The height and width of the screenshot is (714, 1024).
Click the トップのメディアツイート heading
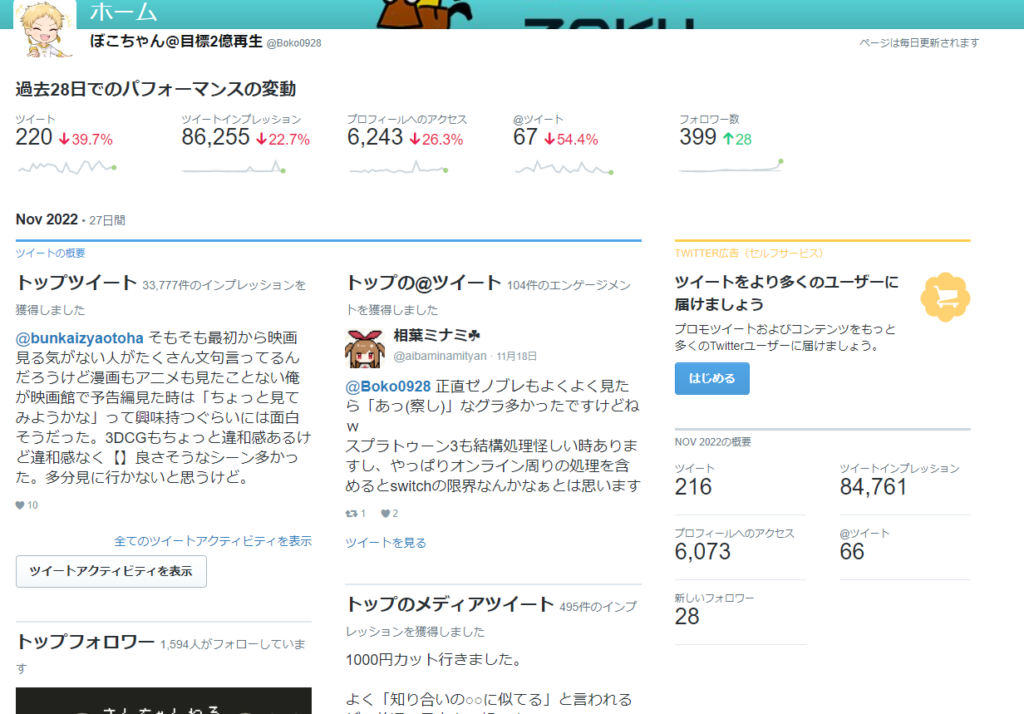(x=450, y=604)
